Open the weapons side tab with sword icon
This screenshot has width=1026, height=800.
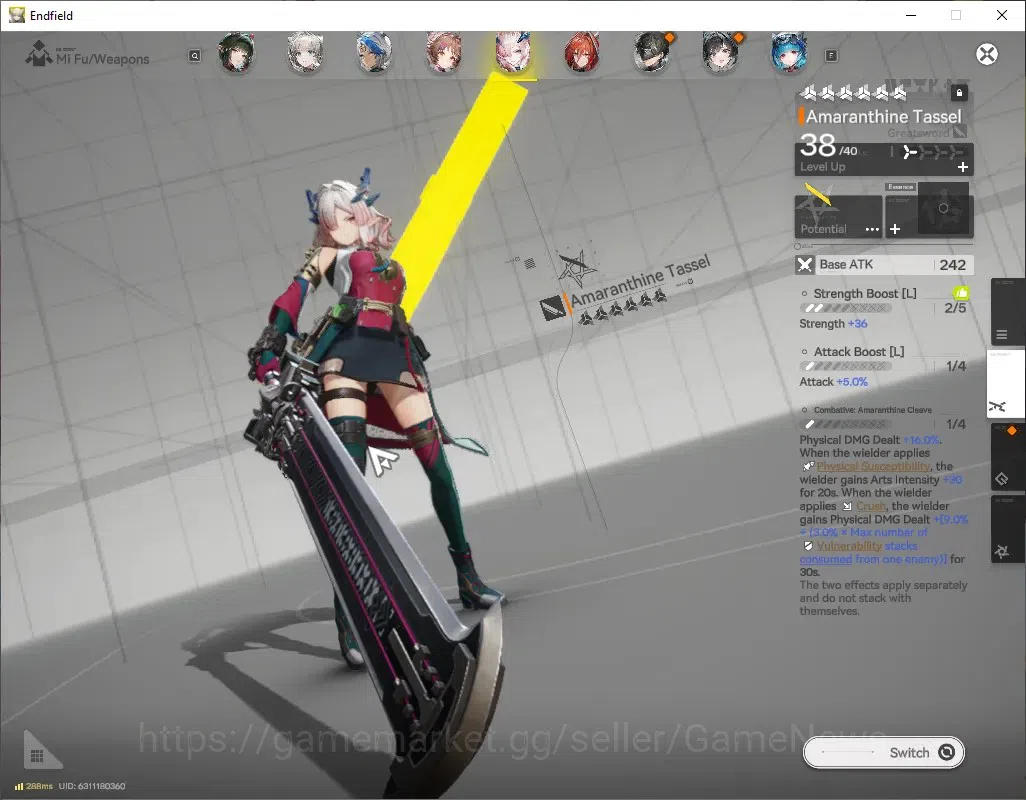[998, 406]
